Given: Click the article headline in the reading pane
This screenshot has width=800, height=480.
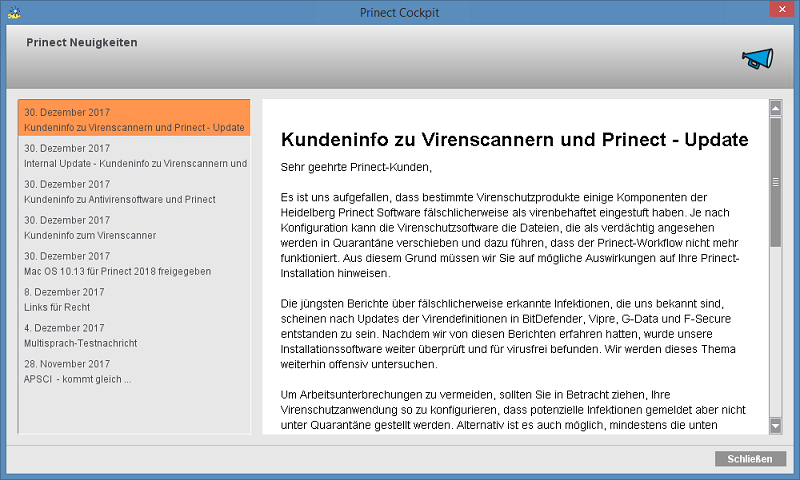Looking at the screenshot, I should click(514, 139).
